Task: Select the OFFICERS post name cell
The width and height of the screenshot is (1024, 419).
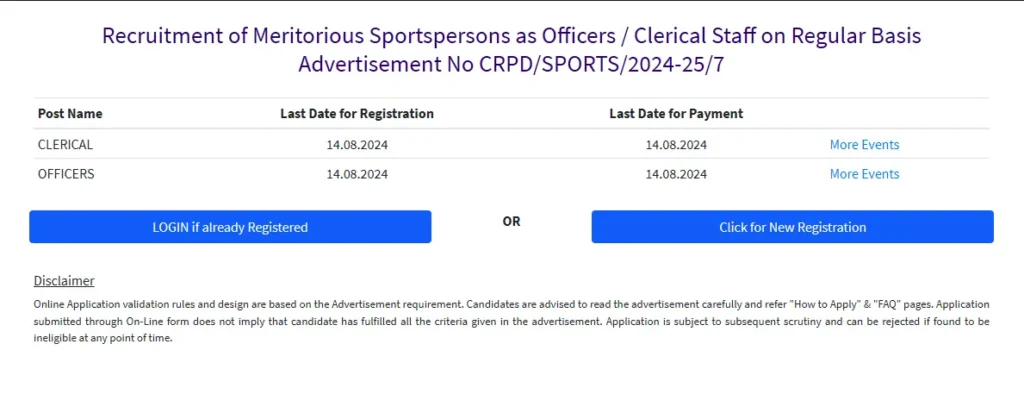Action: [x=66, y=174]
